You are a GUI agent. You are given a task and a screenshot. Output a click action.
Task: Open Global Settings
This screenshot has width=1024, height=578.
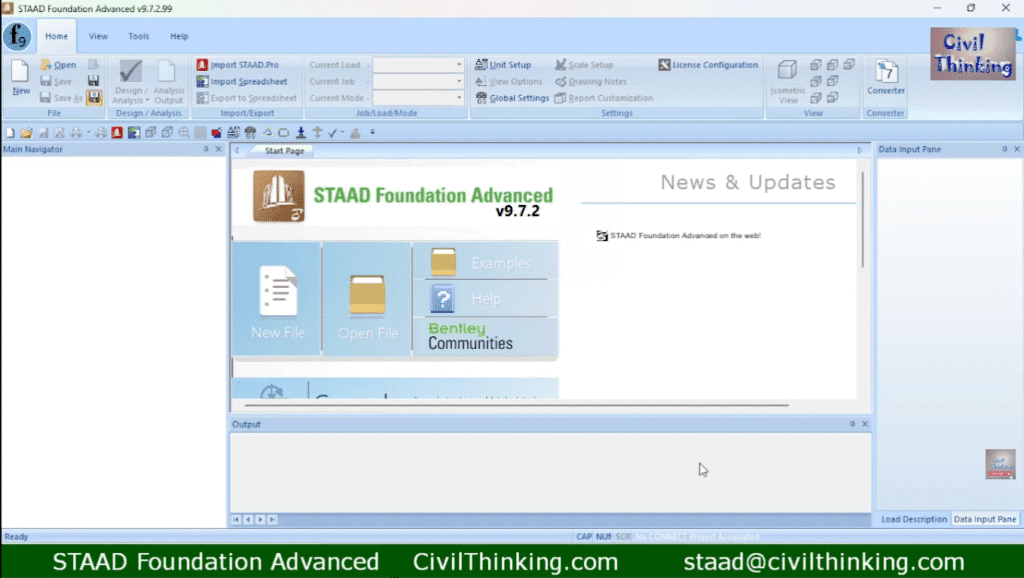point(512,98)
